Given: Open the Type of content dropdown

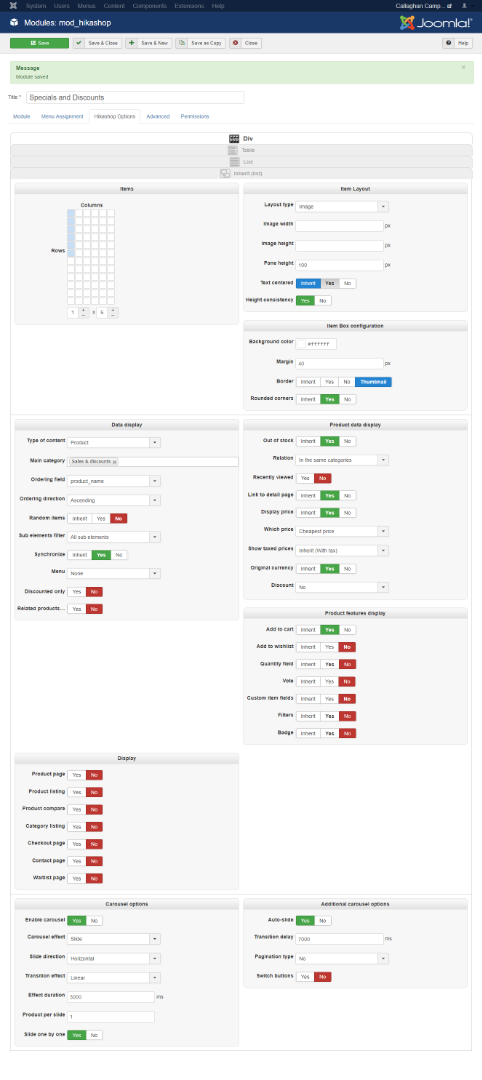Looking at the screenshot, I should point(114,442).
